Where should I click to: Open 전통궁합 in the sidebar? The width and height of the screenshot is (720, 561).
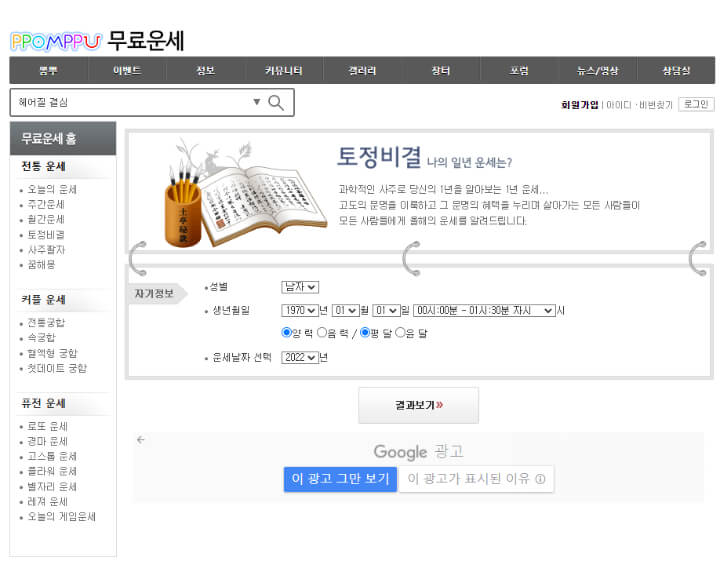coord(46,322)
